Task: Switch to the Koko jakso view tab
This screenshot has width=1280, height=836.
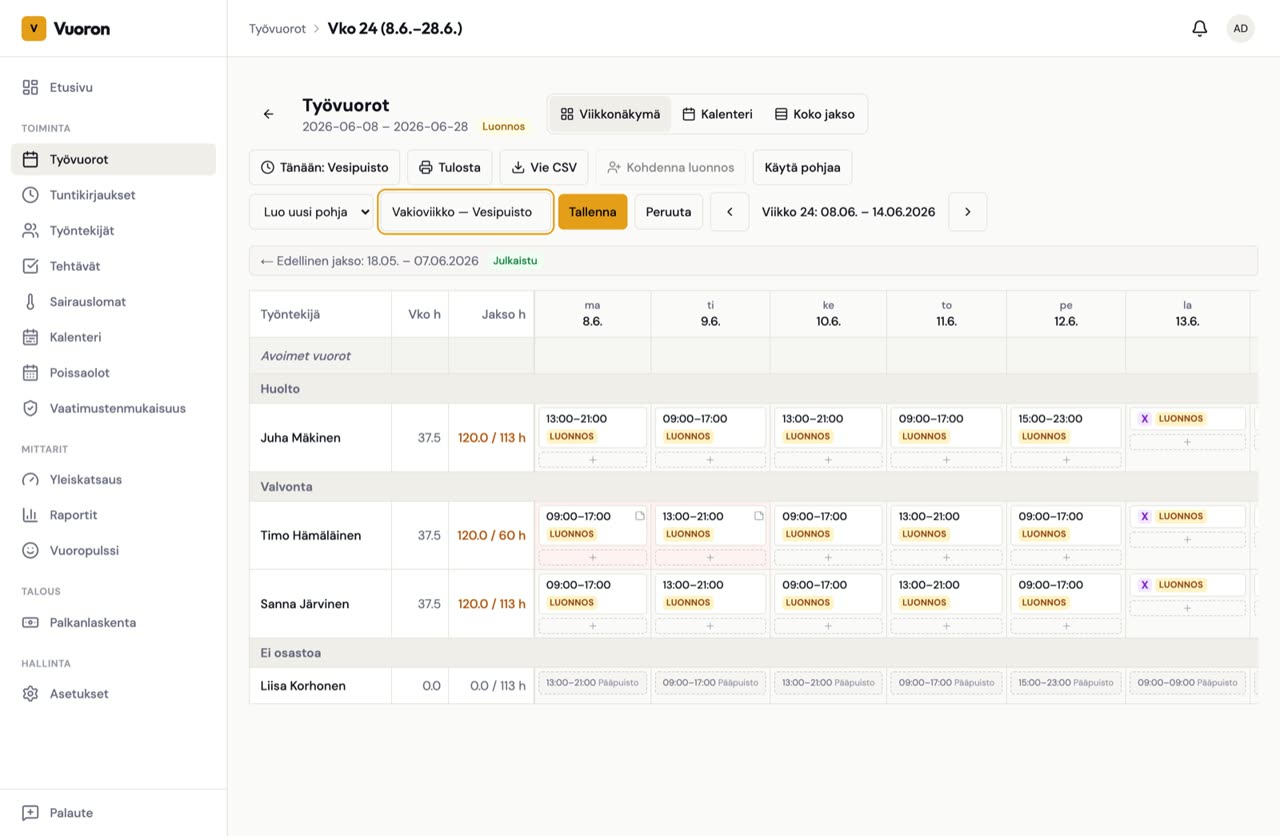Action: [814, 114]
